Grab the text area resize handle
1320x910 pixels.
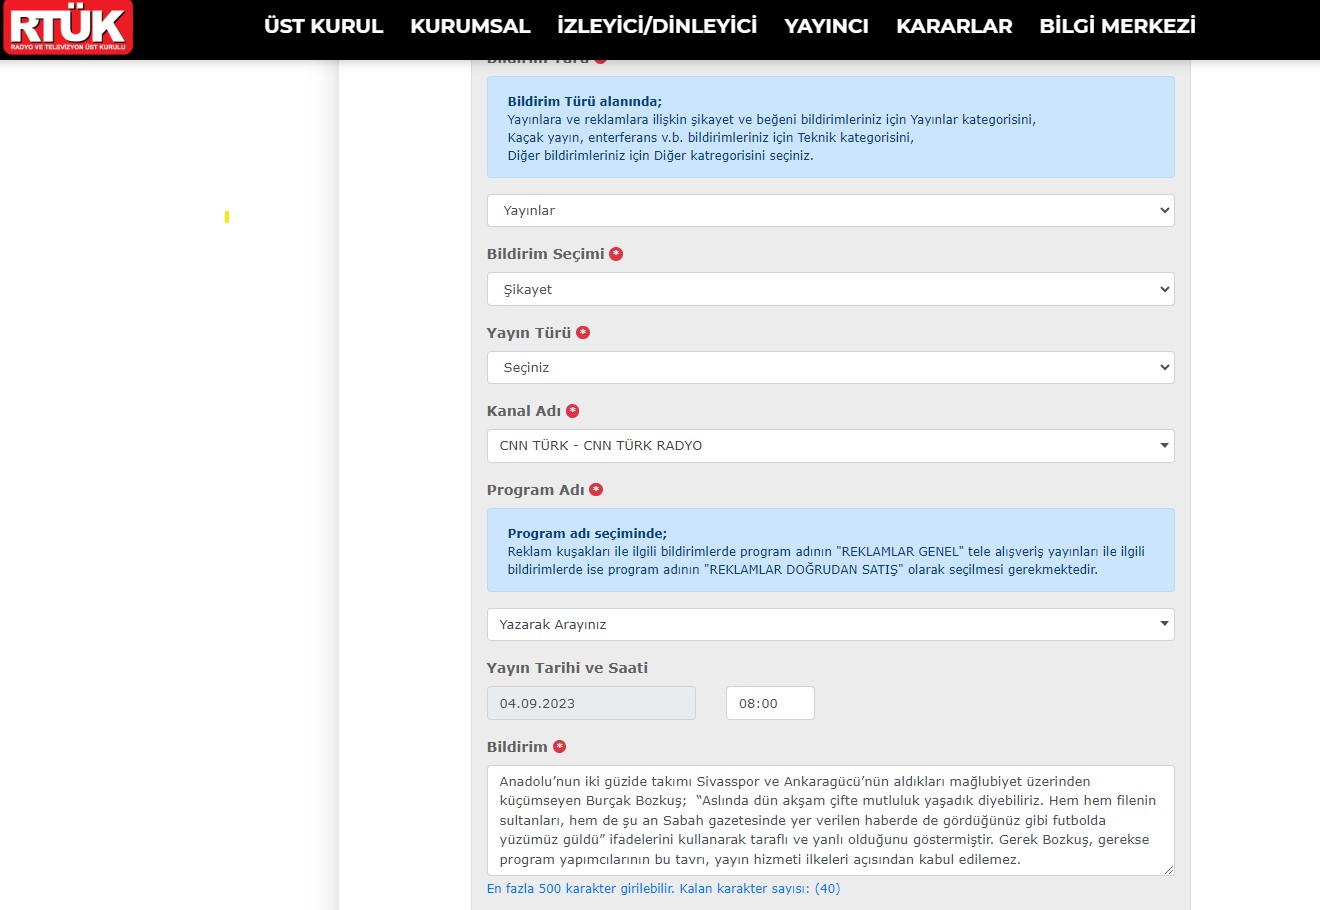click(1167, 870)
